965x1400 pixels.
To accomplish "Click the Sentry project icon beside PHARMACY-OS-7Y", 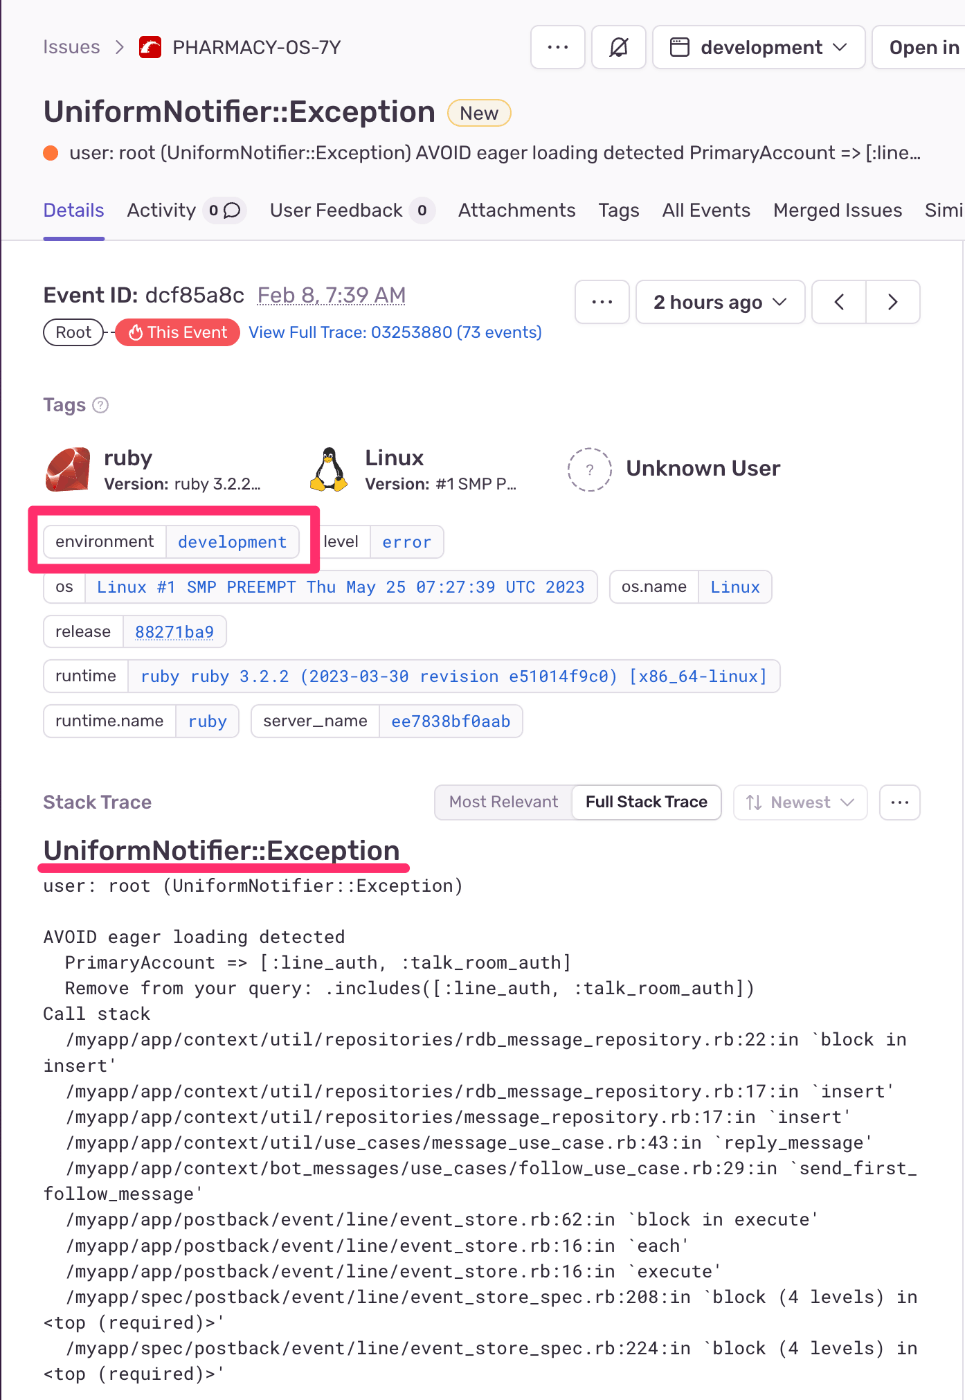I will coord(150,47).
